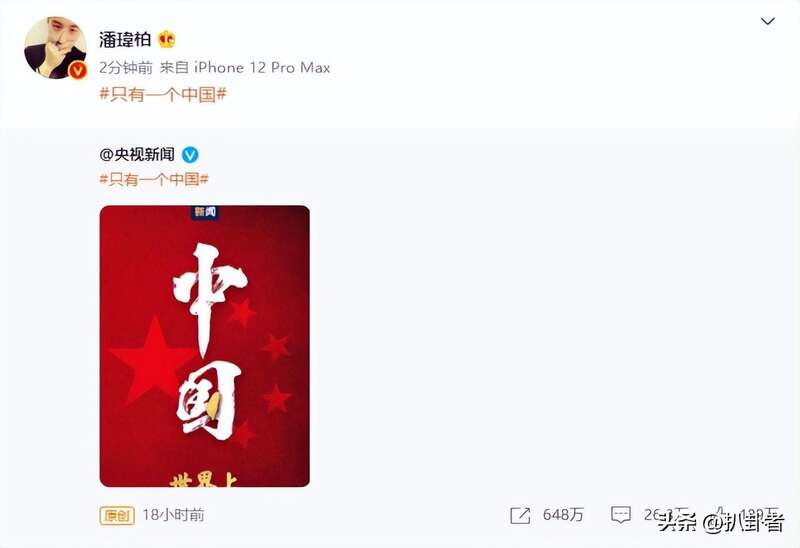Screen dimensions: 800x548
Task: Click the 2分钟前 timestamp
Action: pos(126,67)
